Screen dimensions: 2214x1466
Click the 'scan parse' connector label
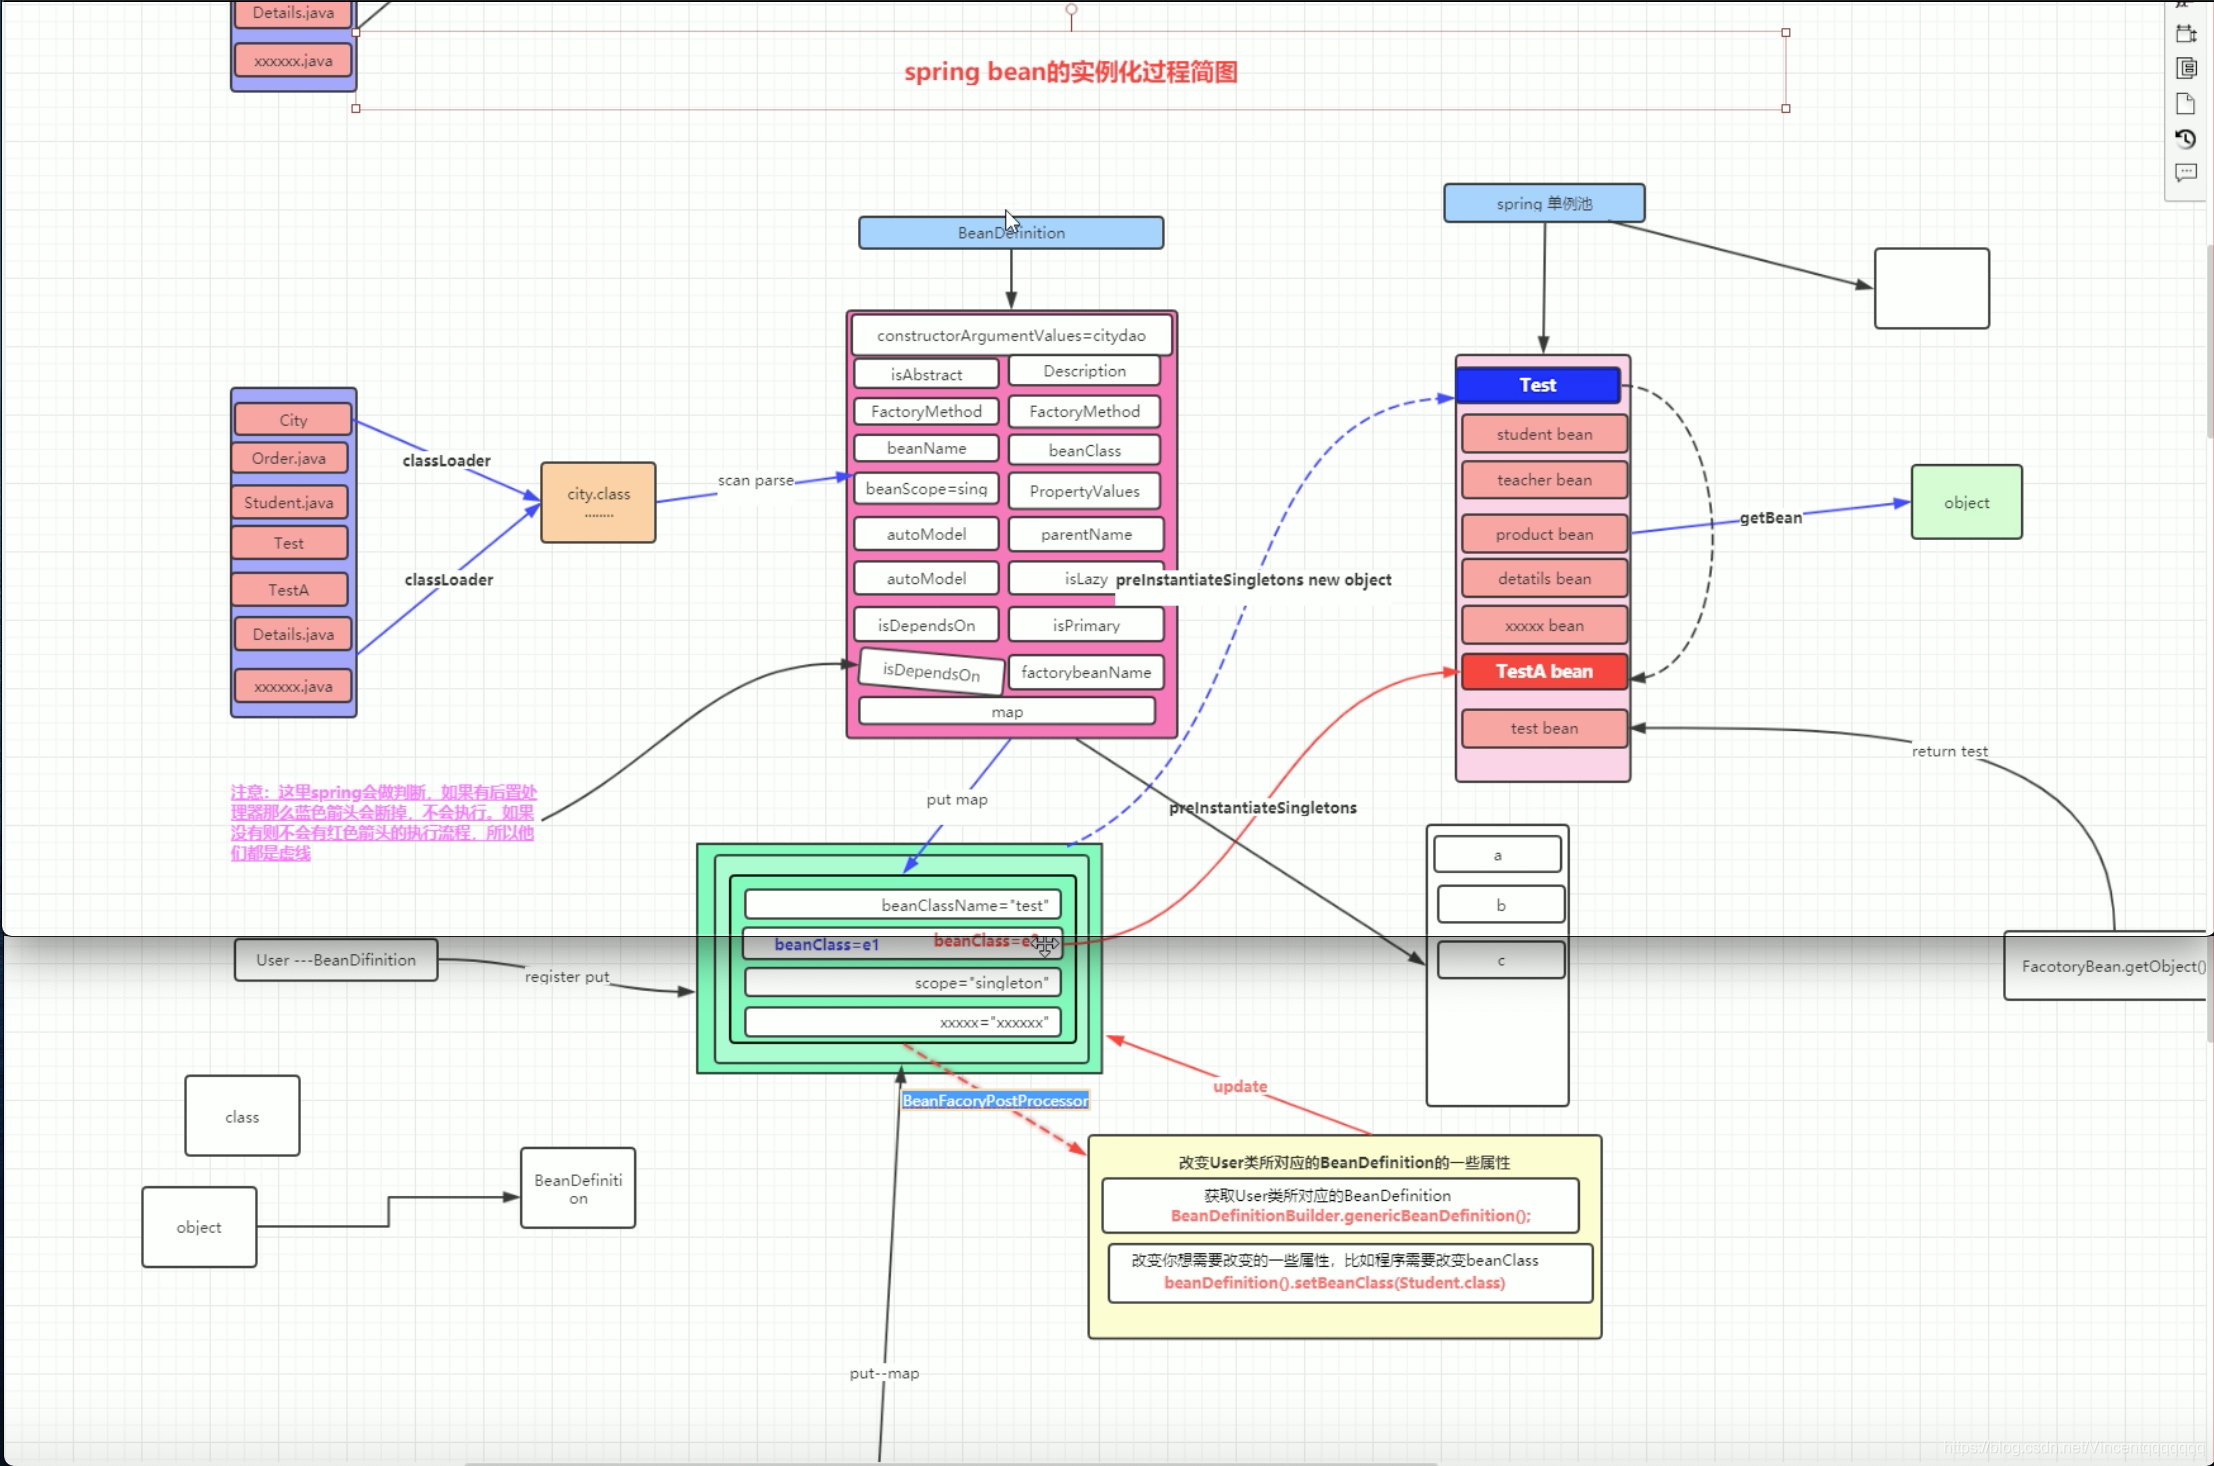click(x=756, y=480)
